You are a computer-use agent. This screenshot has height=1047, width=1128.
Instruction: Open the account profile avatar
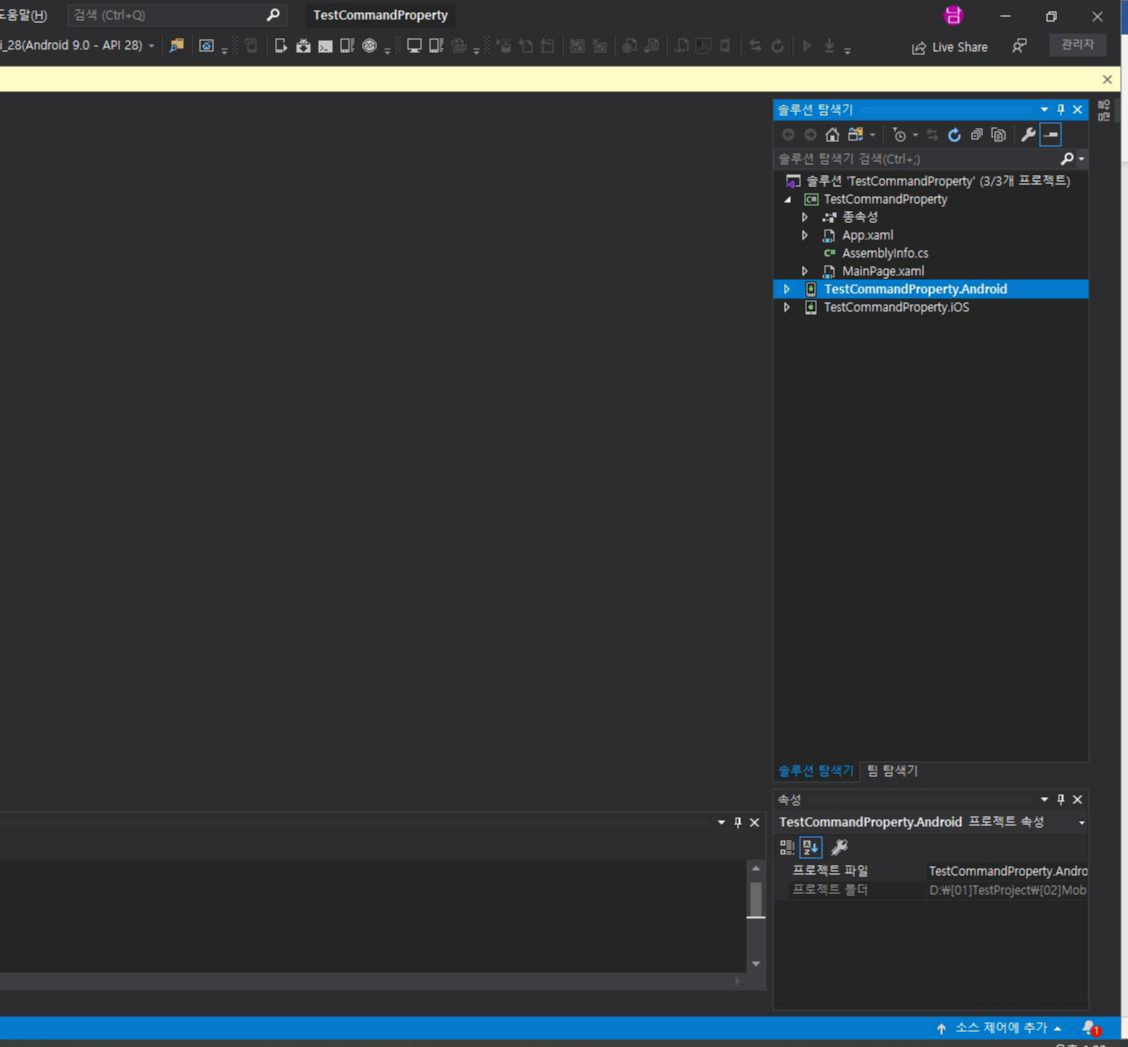[x=953, y=15]
